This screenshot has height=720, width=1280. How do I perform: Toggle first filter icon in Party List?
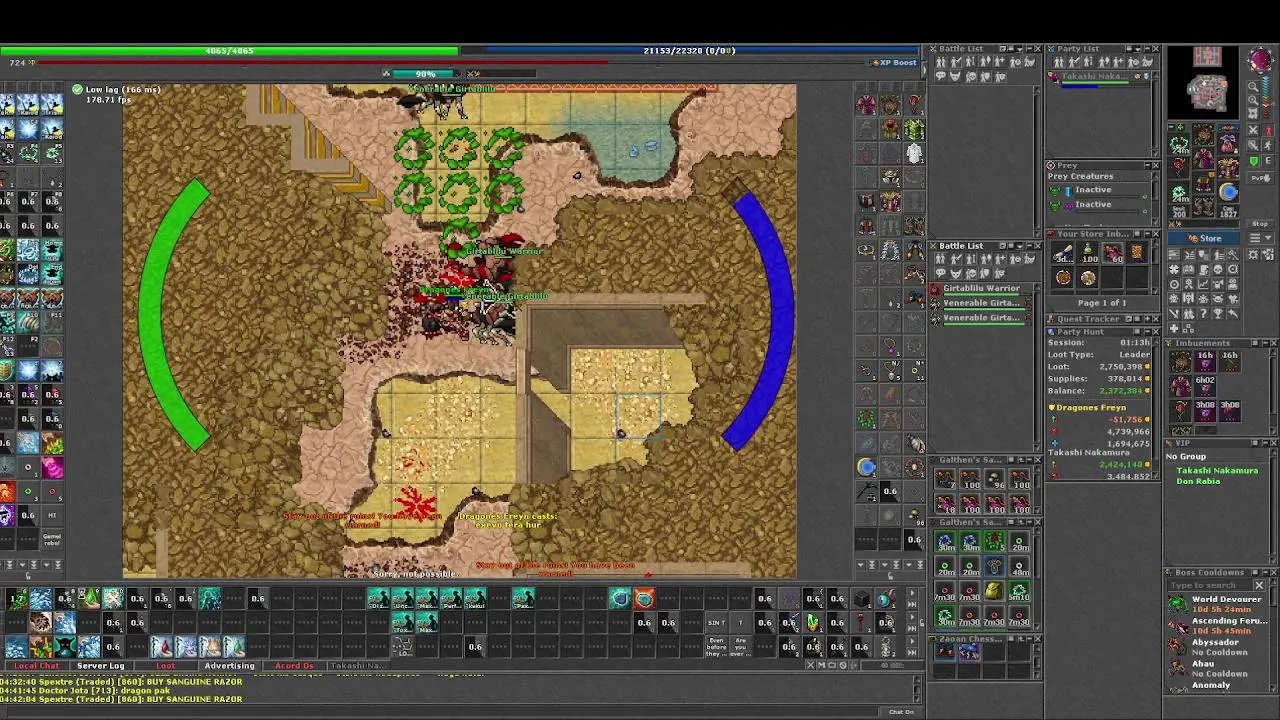(1059, 62)
